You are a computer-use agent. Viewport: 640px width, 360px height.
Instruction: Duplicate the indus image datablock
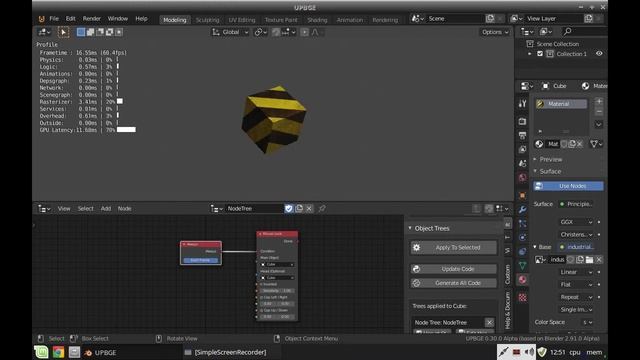click(580, 260)
